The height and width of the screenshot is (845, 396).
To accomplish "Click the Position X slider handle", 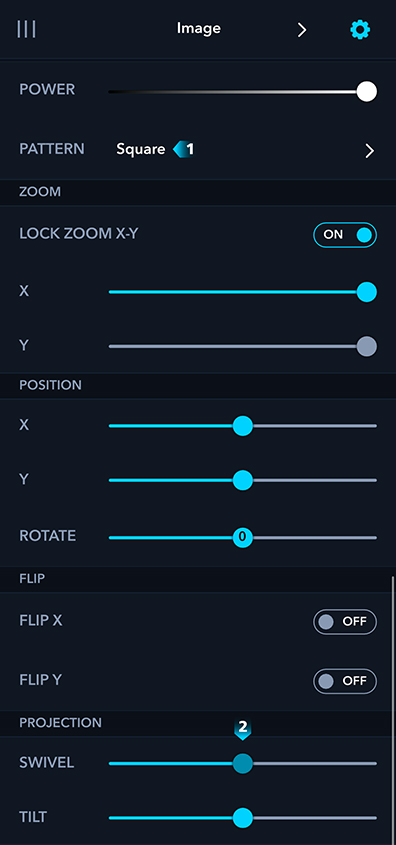I will coord(242,426).
